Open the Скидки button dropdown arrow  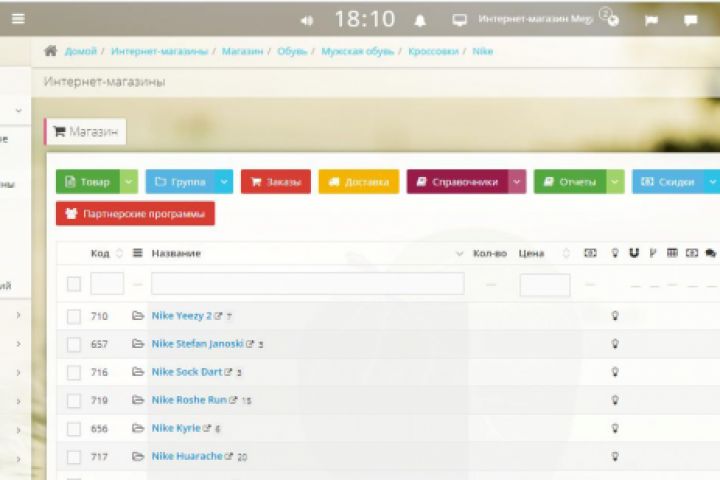click(x=712, y=182)
